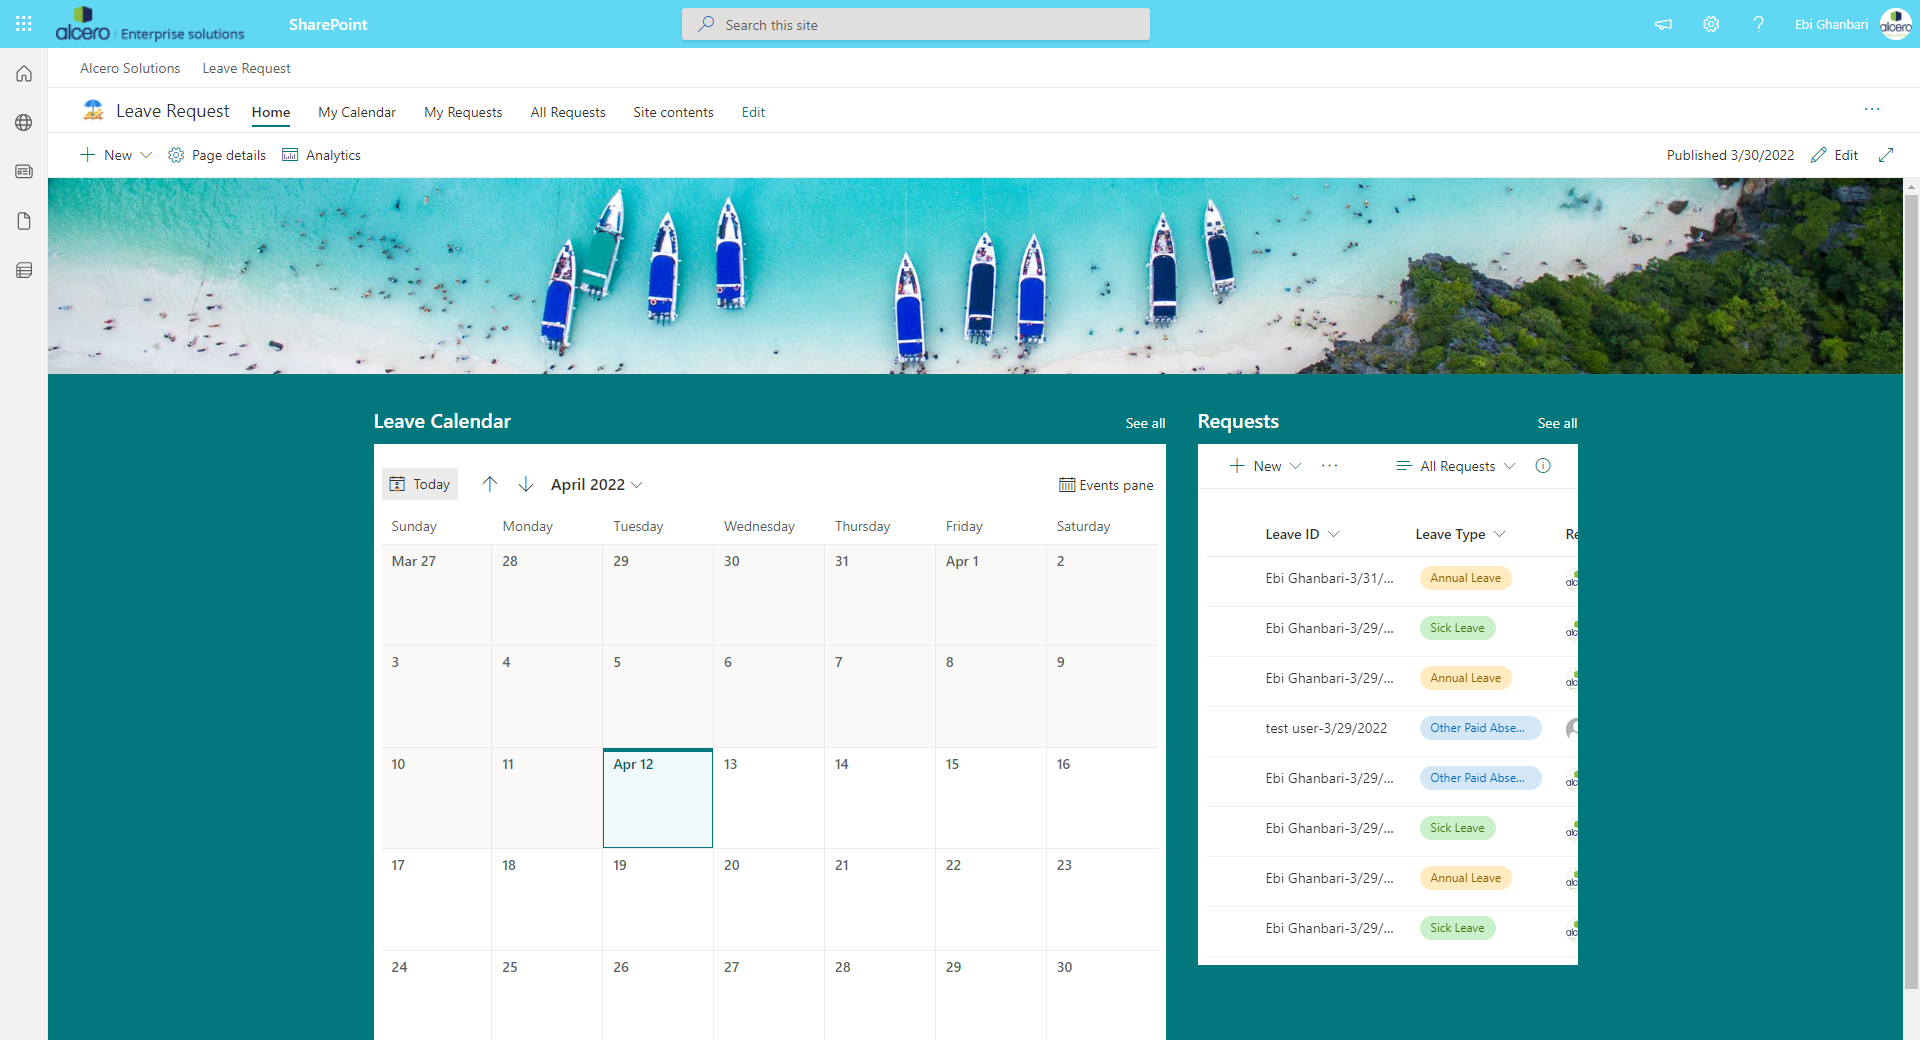Click the megaphone feedback icon
This screenshot has width=1920, height=1040.
tap(1663, 24)
